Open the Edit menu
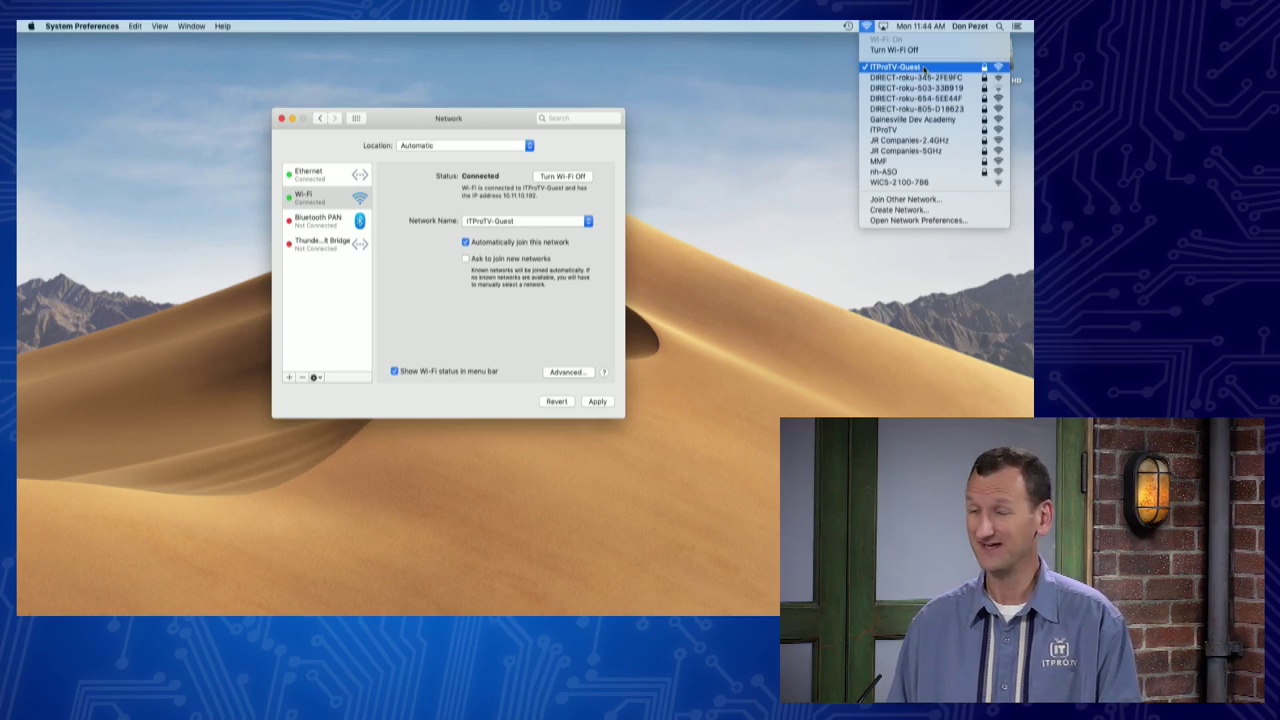Viewport: 1280px width, 720px height. point(135,26)
